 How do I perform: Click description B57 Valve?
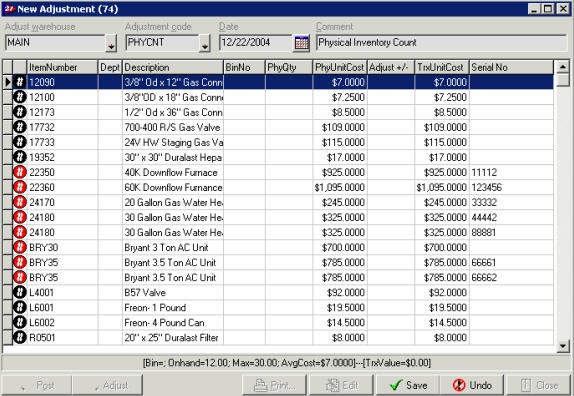(173, 292)
